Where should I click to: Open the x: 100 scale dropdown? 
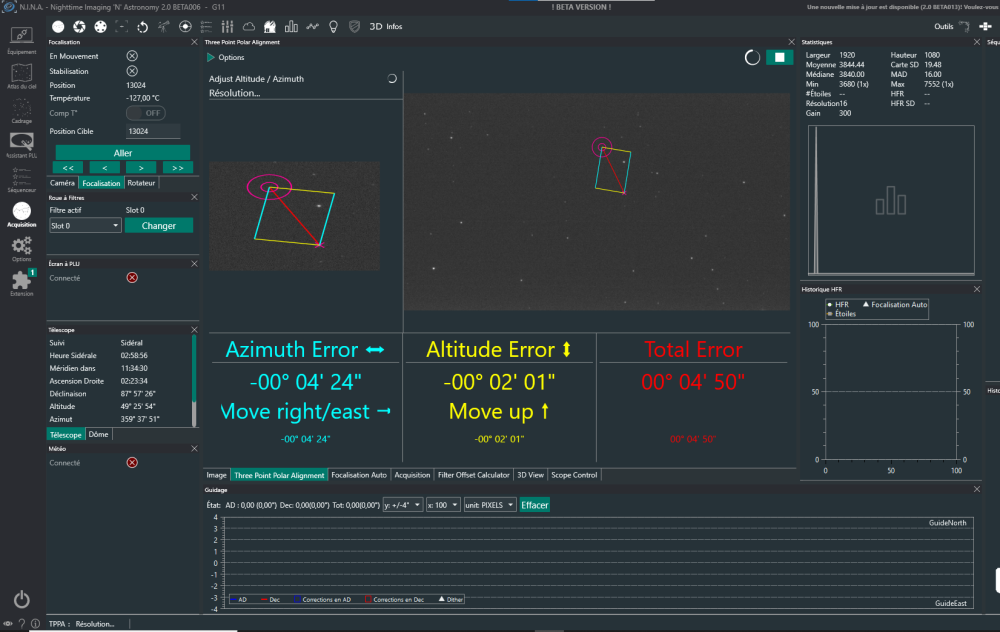coord(443,505)
